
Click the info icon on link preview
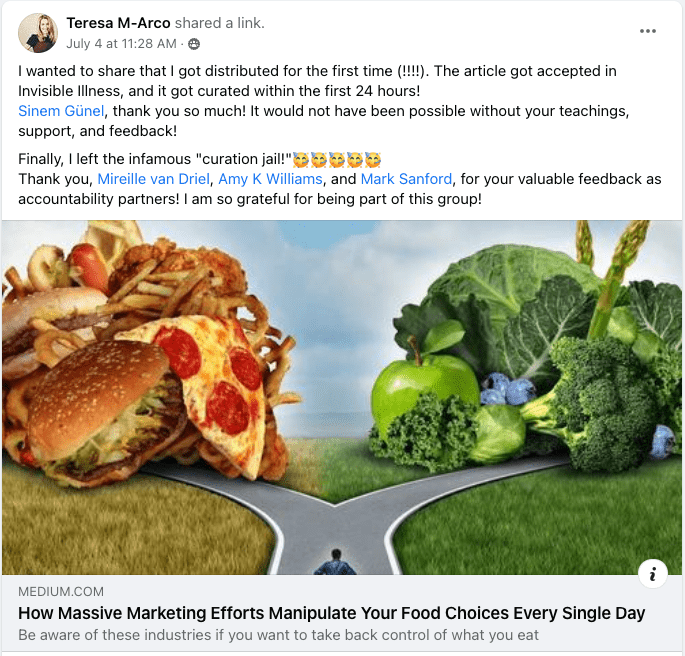point(653,573)
